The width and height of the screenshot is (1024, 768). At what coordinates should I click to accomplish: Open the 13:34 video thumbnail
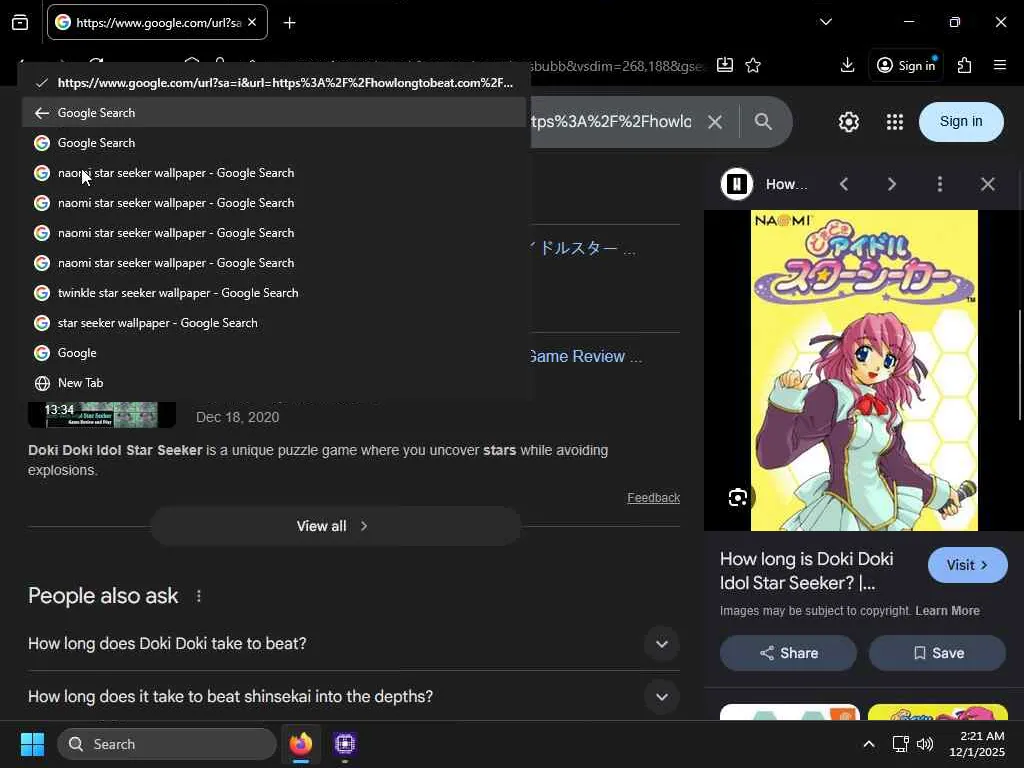tap(102, 415)
